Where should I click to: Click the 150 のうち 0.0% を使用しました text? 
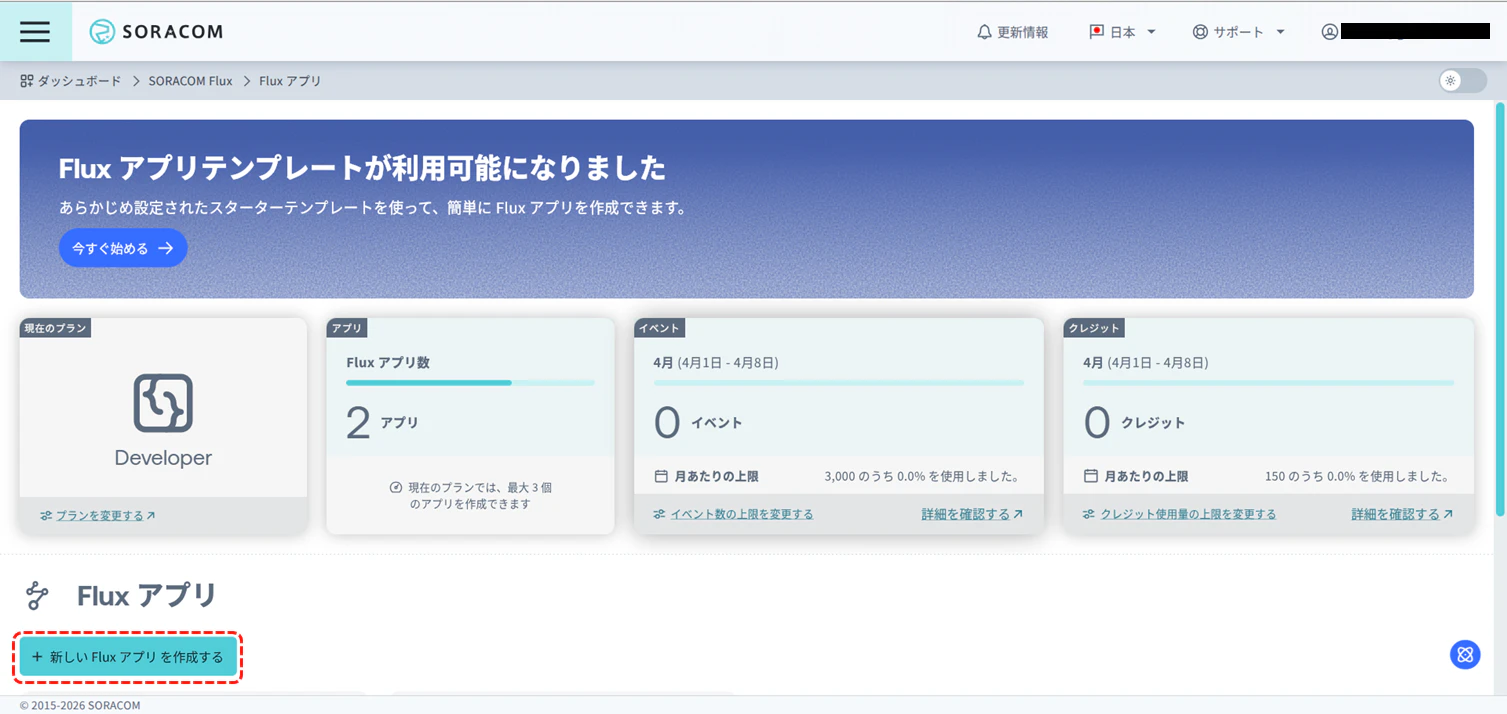tap(1357, 476)
